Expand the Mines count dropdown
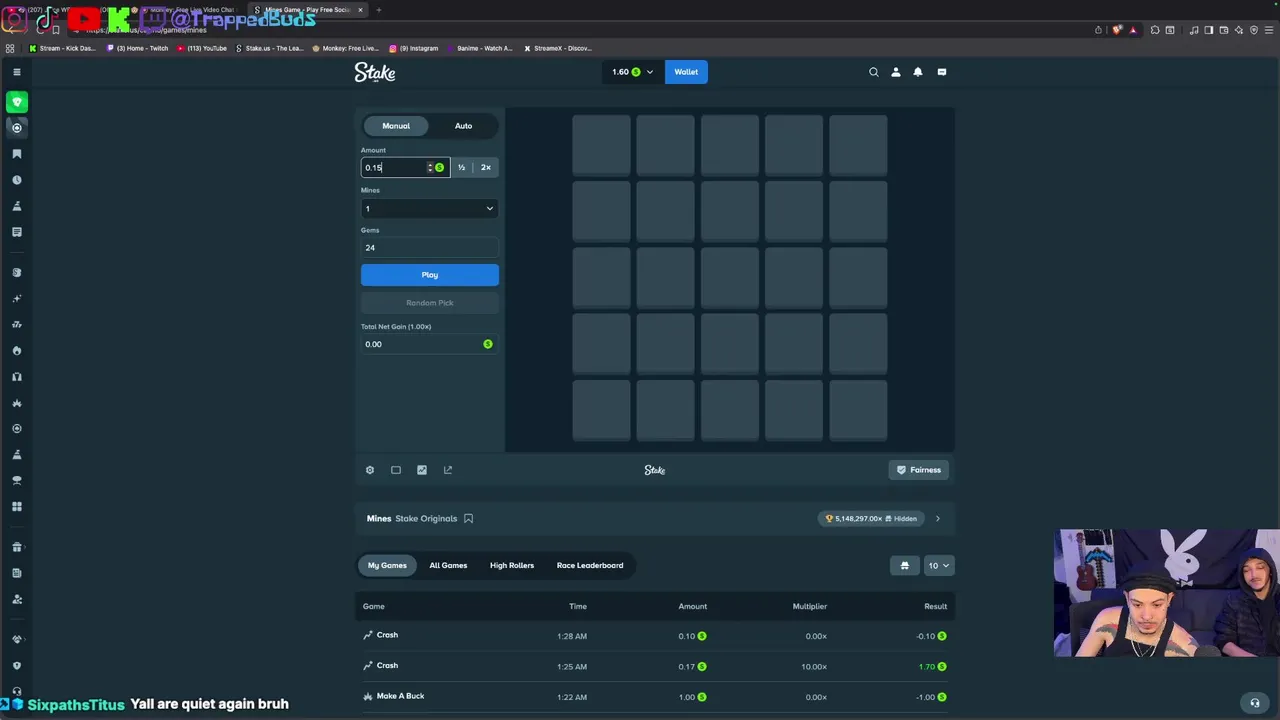This screenshot has width=1280, height=720. point(429,208)
